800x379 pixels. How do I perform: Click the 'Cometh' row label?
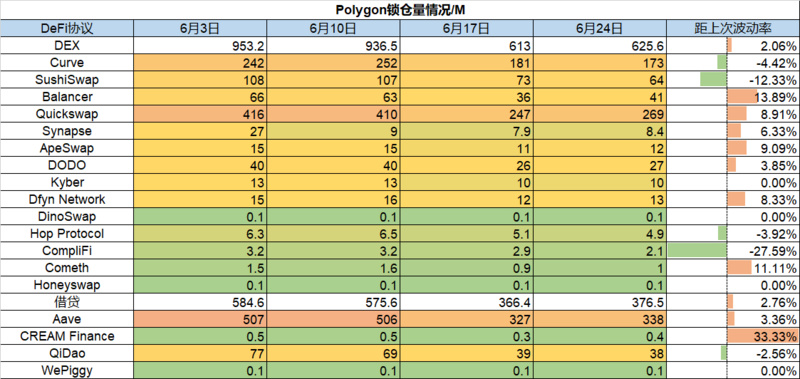click(67, 268)
